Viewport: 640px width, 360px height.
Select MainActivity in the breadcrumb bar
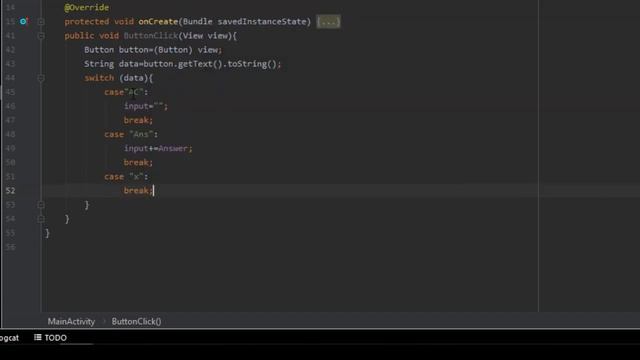coord(71,321)
